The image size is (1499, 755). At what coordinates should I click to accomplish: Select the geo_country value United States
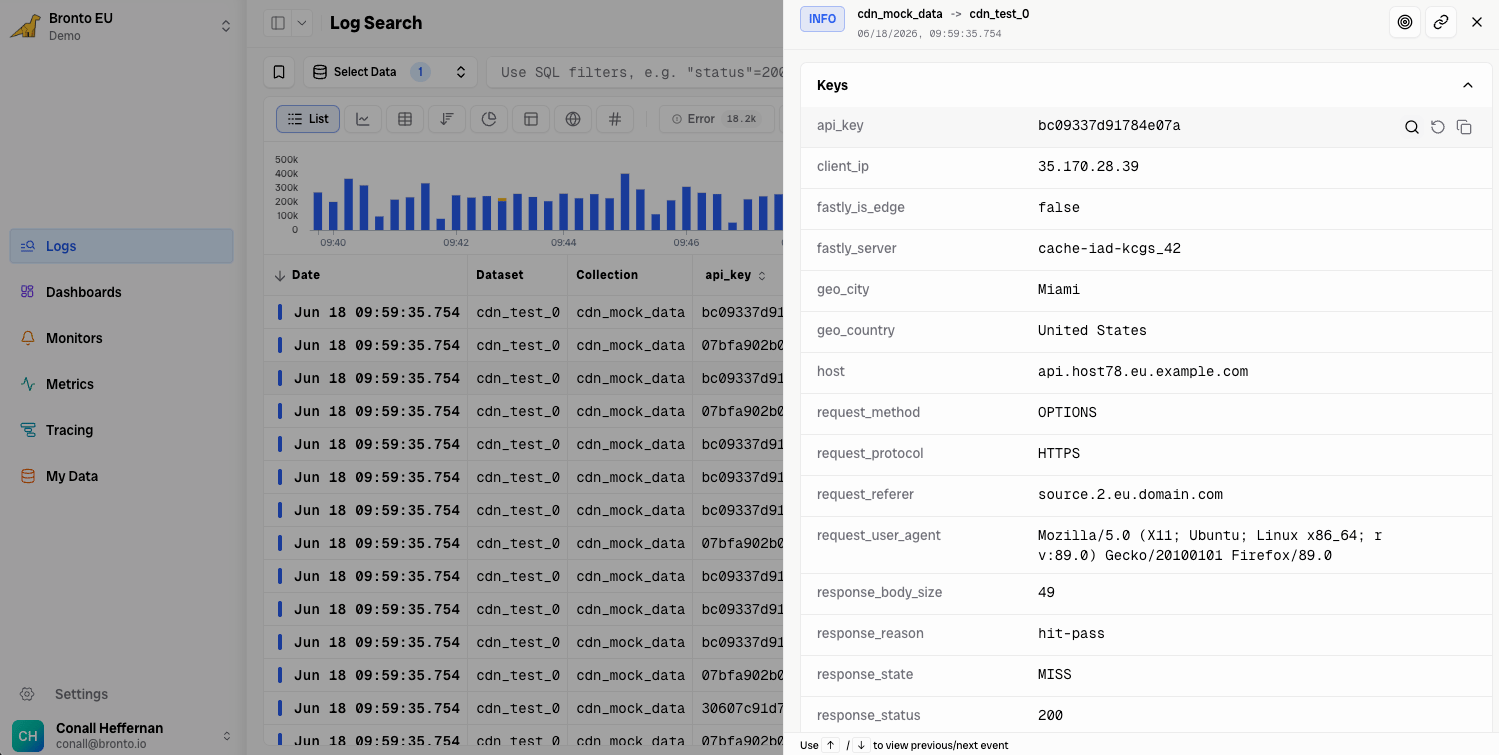pyautogui.click(x=1092, y=331)
